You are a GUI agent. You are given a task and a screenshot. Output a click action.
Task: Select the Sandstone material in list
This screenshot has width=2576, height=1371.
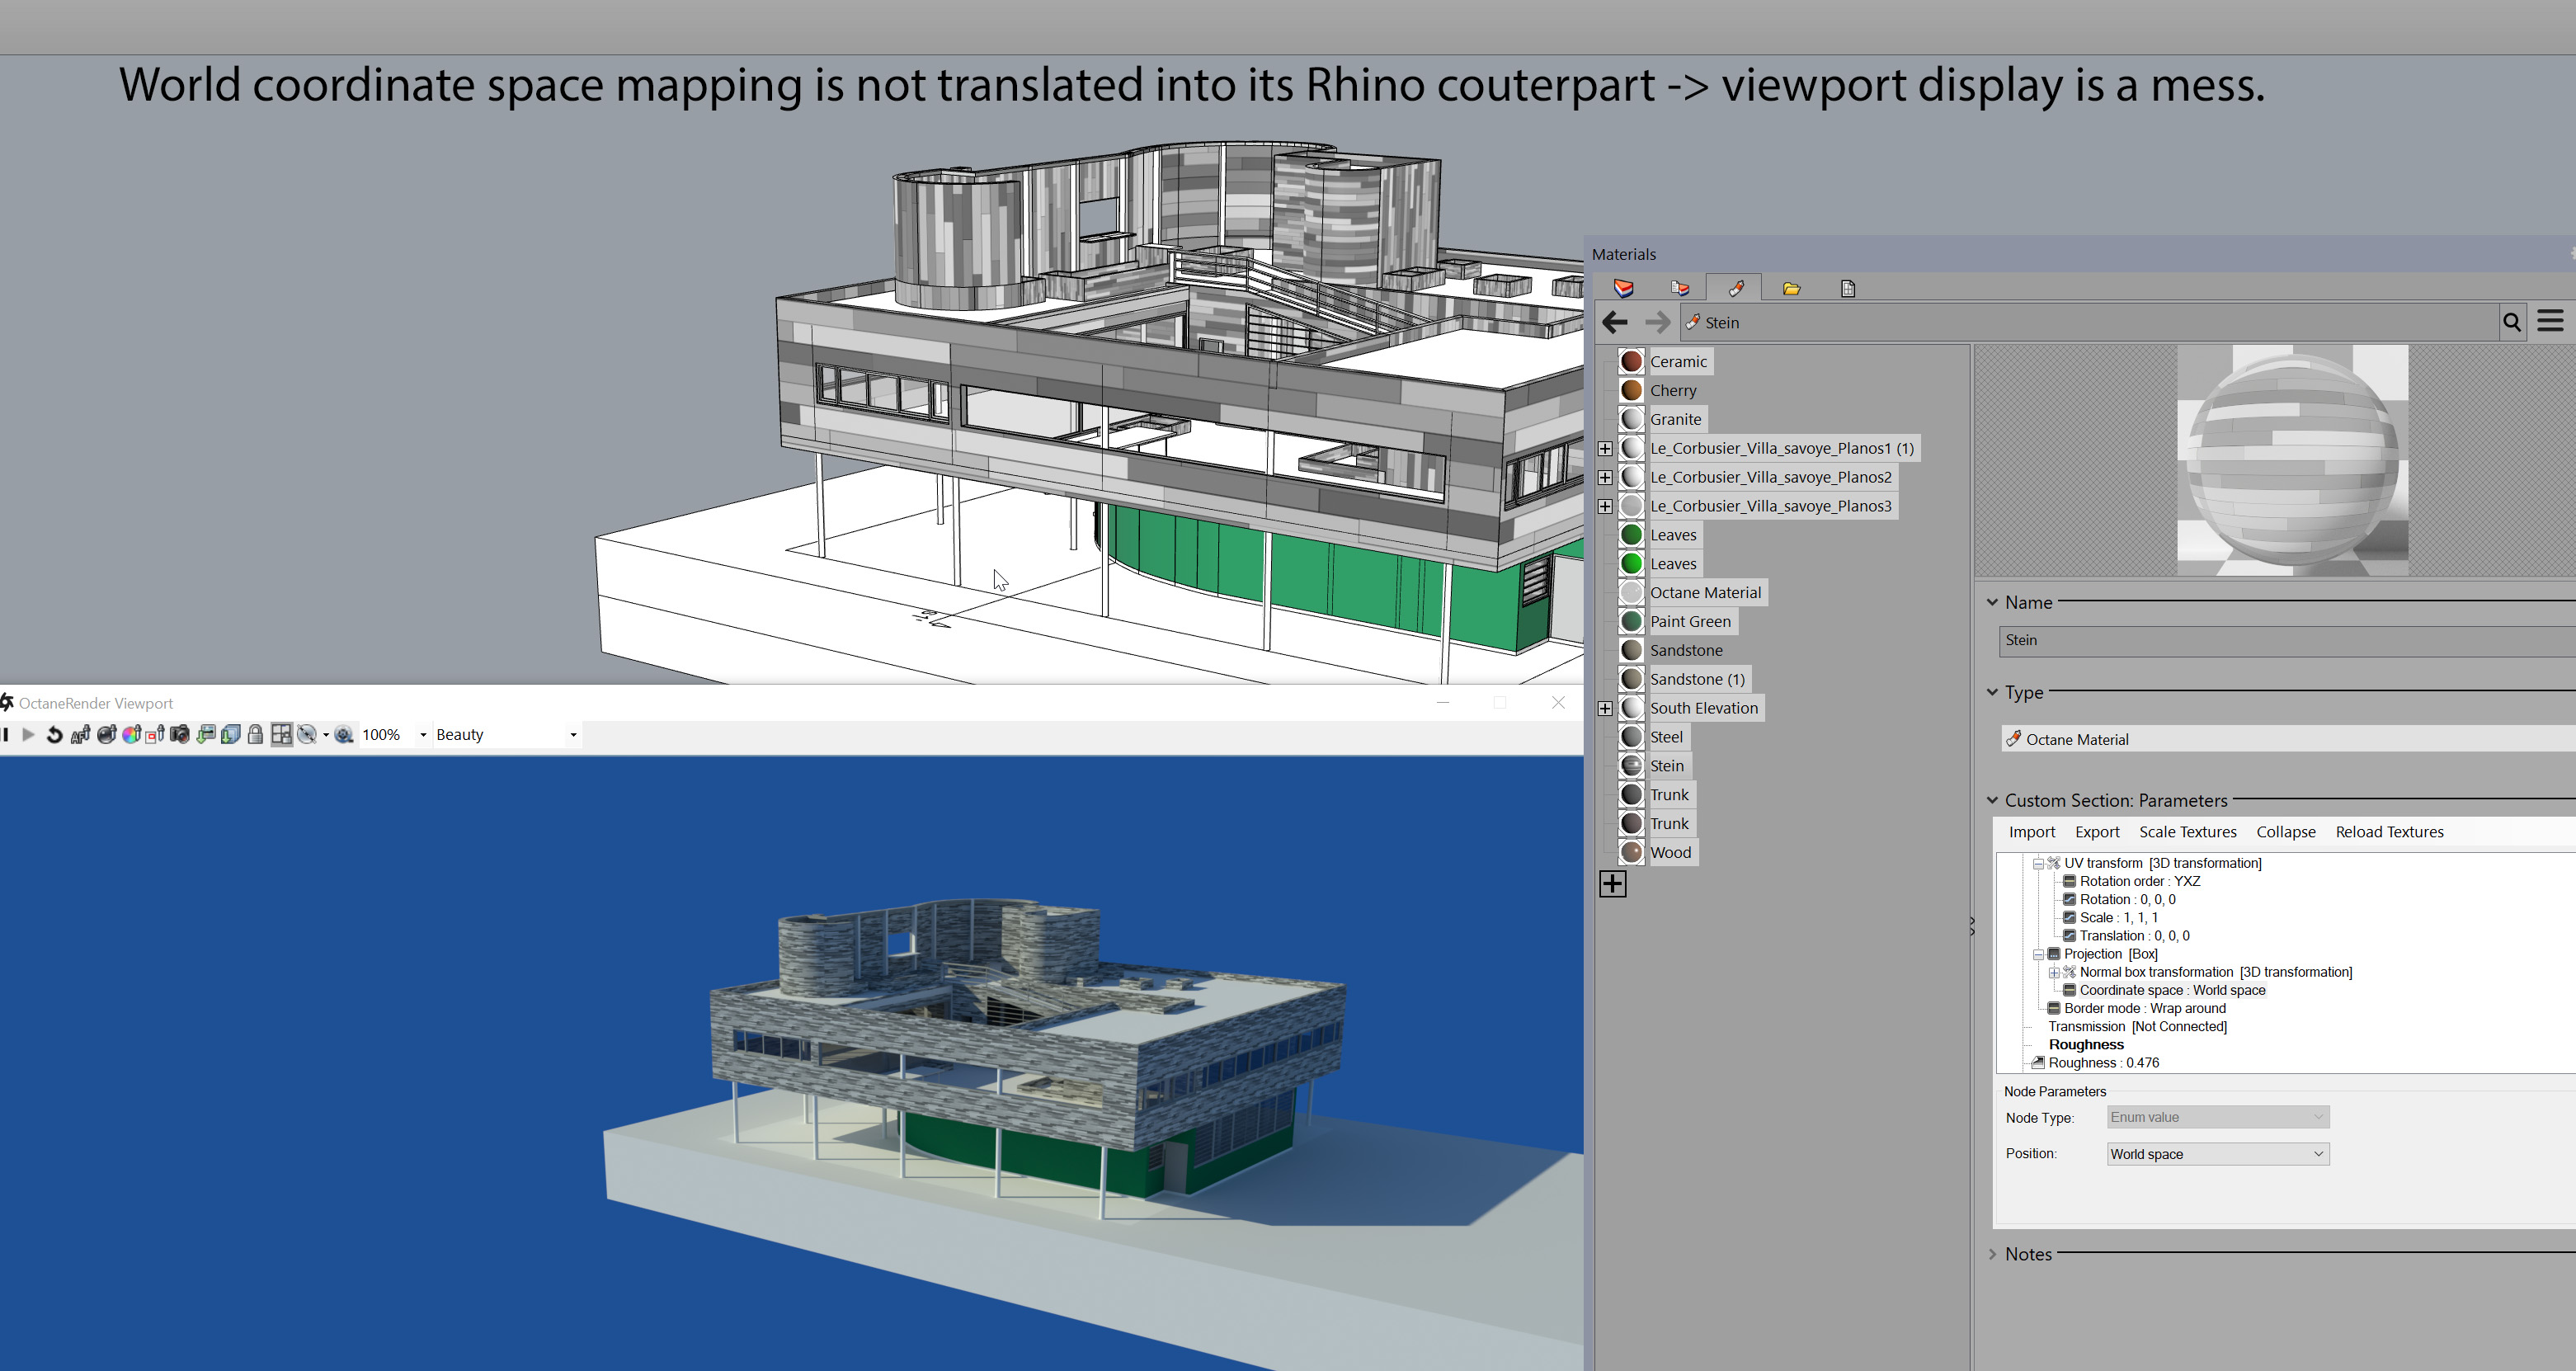[x=1686, y=650]
